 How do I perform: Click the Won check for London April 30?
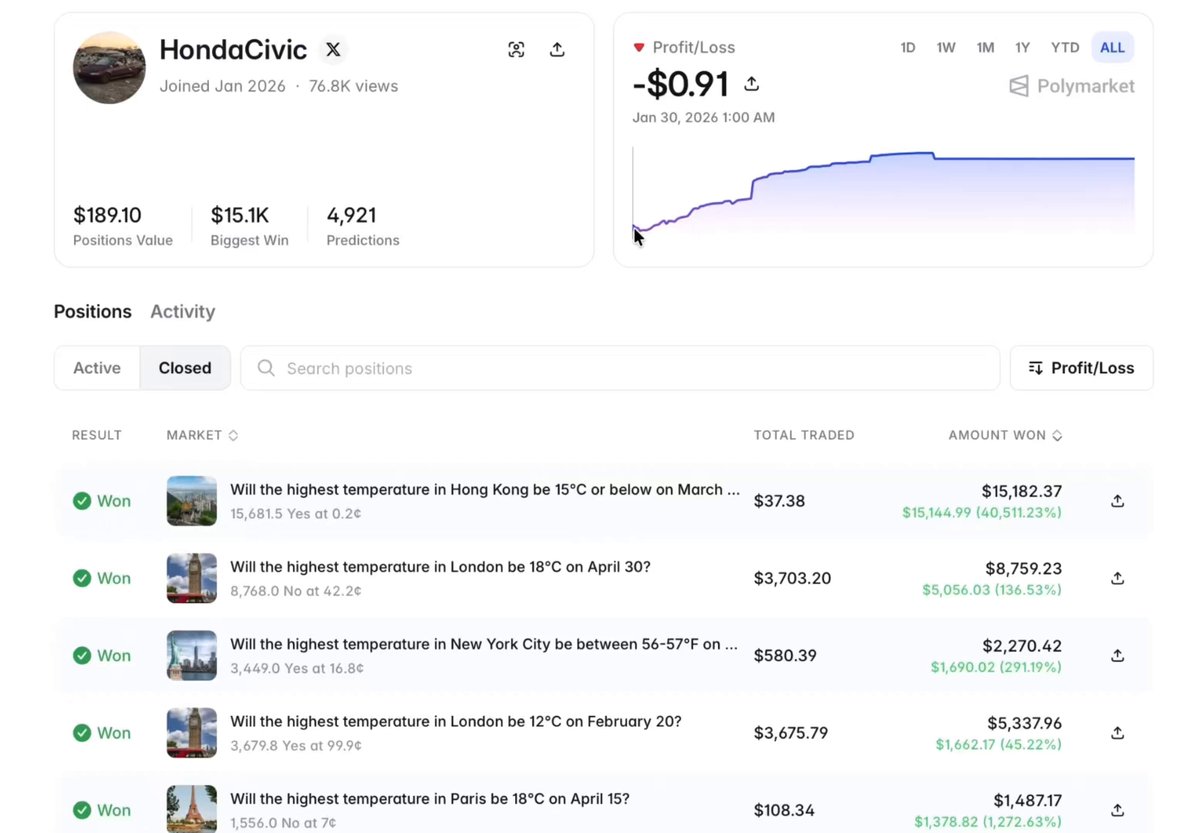(x=82, y=578)
